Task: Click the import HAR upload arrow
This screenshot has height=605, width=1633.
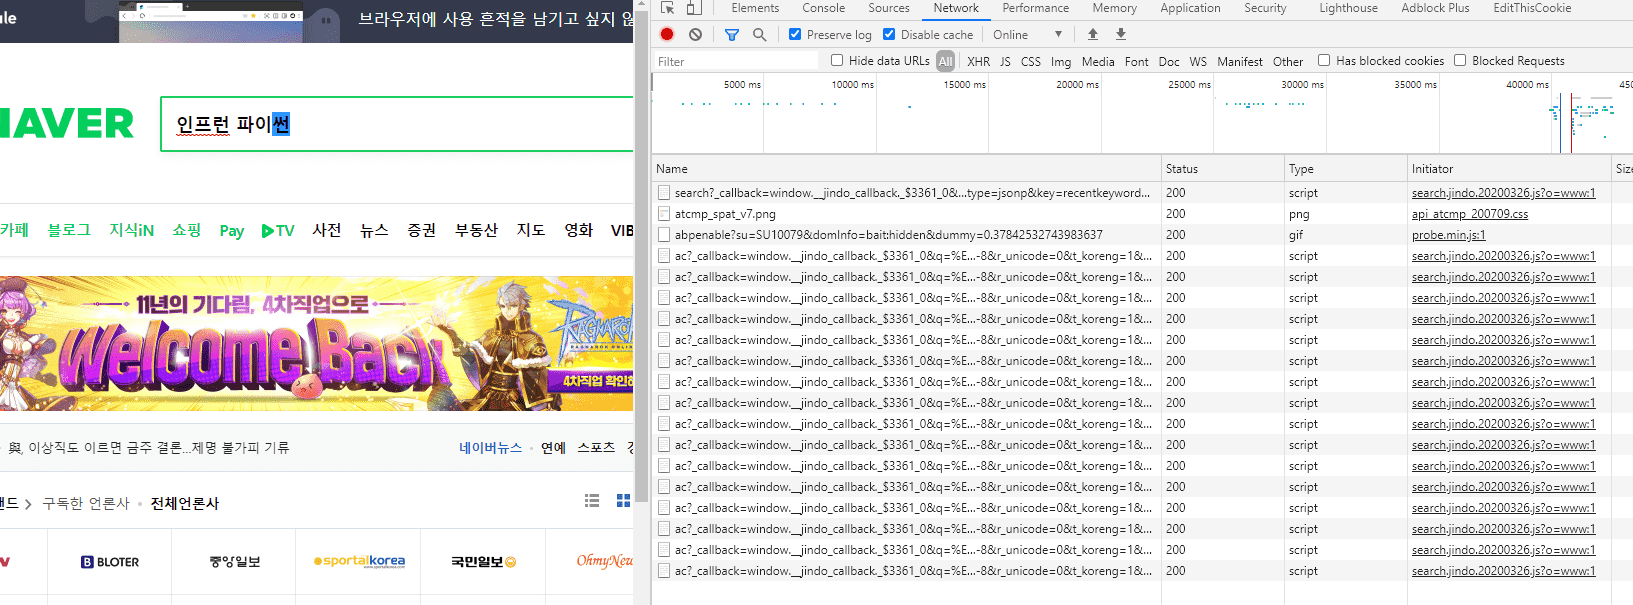Action: (1093, 34)
